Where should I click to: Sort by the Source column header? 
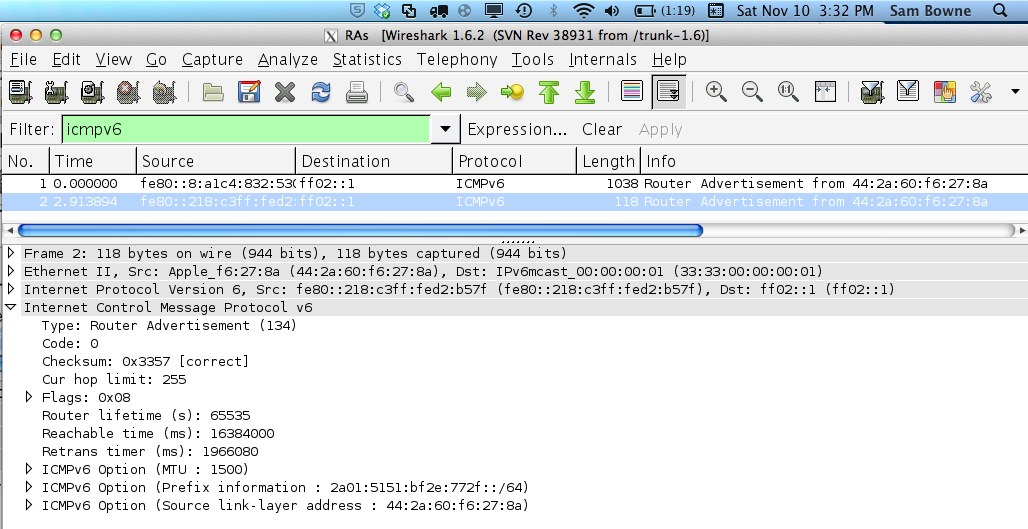[216, 161]
